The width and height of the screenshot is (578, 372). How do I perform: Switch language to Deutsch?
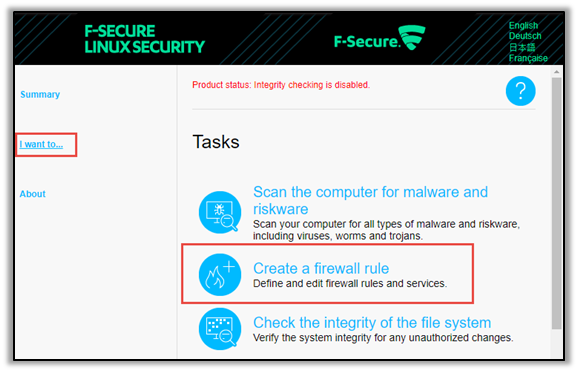pyautogui.click(x=525, y=36)
